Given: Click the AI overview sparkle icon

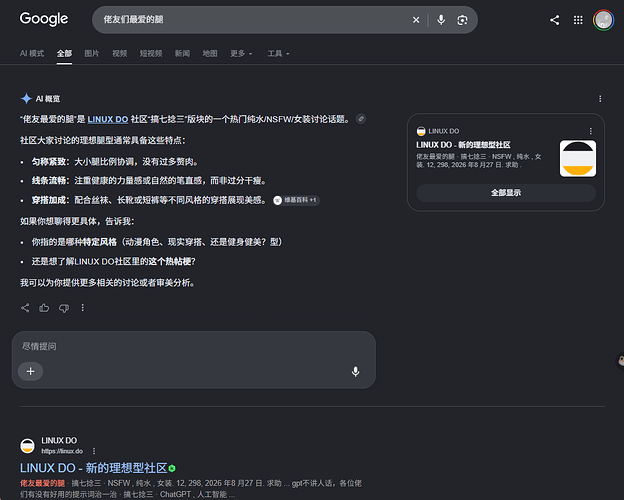Looking at the screenshot, I should point(26,98).
